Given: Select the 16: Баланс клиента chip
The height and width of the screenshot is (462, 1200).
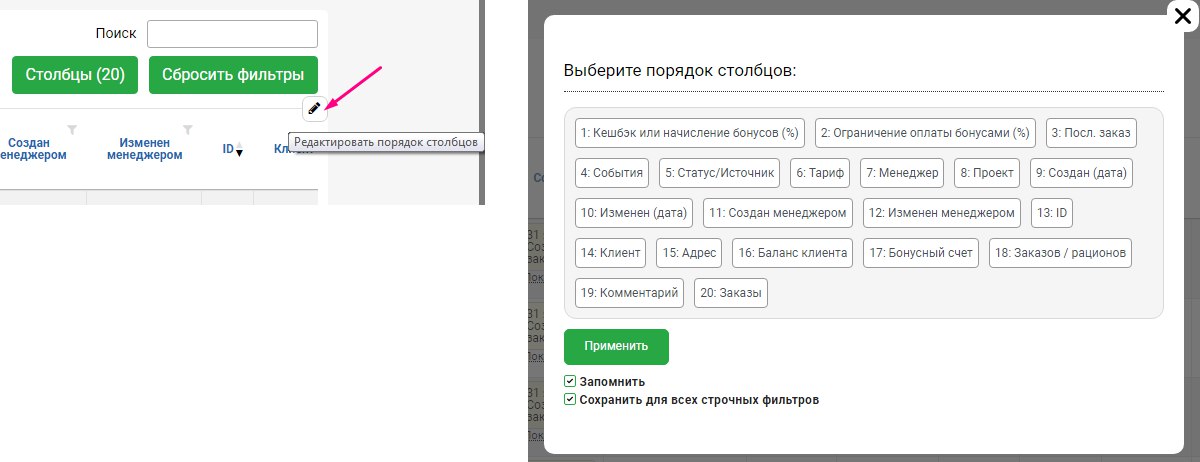Looking at the screenshot, I should click(792, 253).
